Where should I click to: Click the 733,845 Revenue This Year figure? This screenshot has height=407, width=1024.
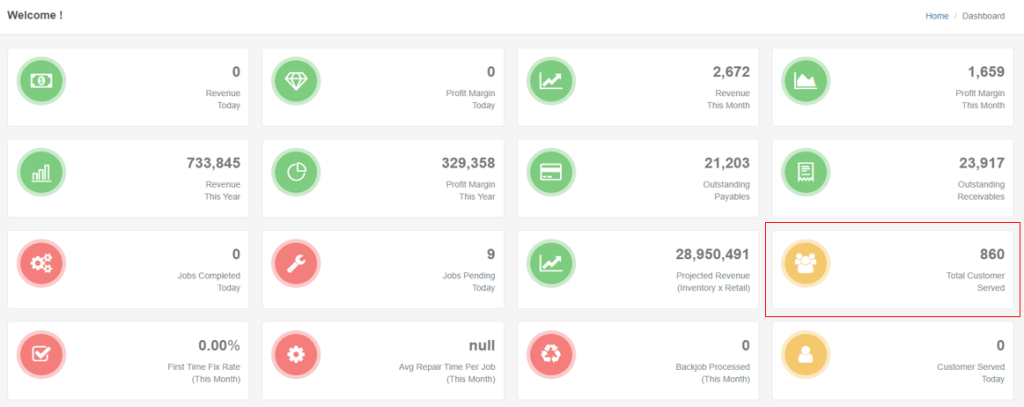(x=213, y=163)
